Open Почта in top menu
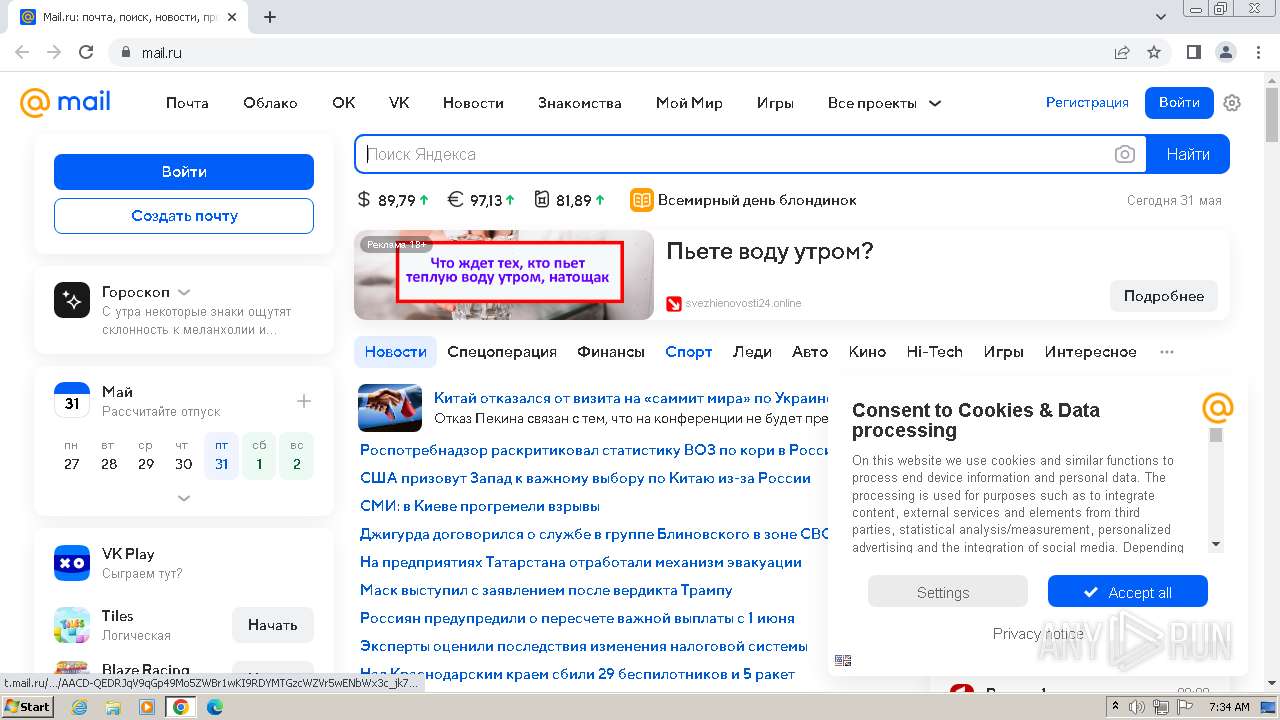This screenshot has width=1280, height=720. 187,103
